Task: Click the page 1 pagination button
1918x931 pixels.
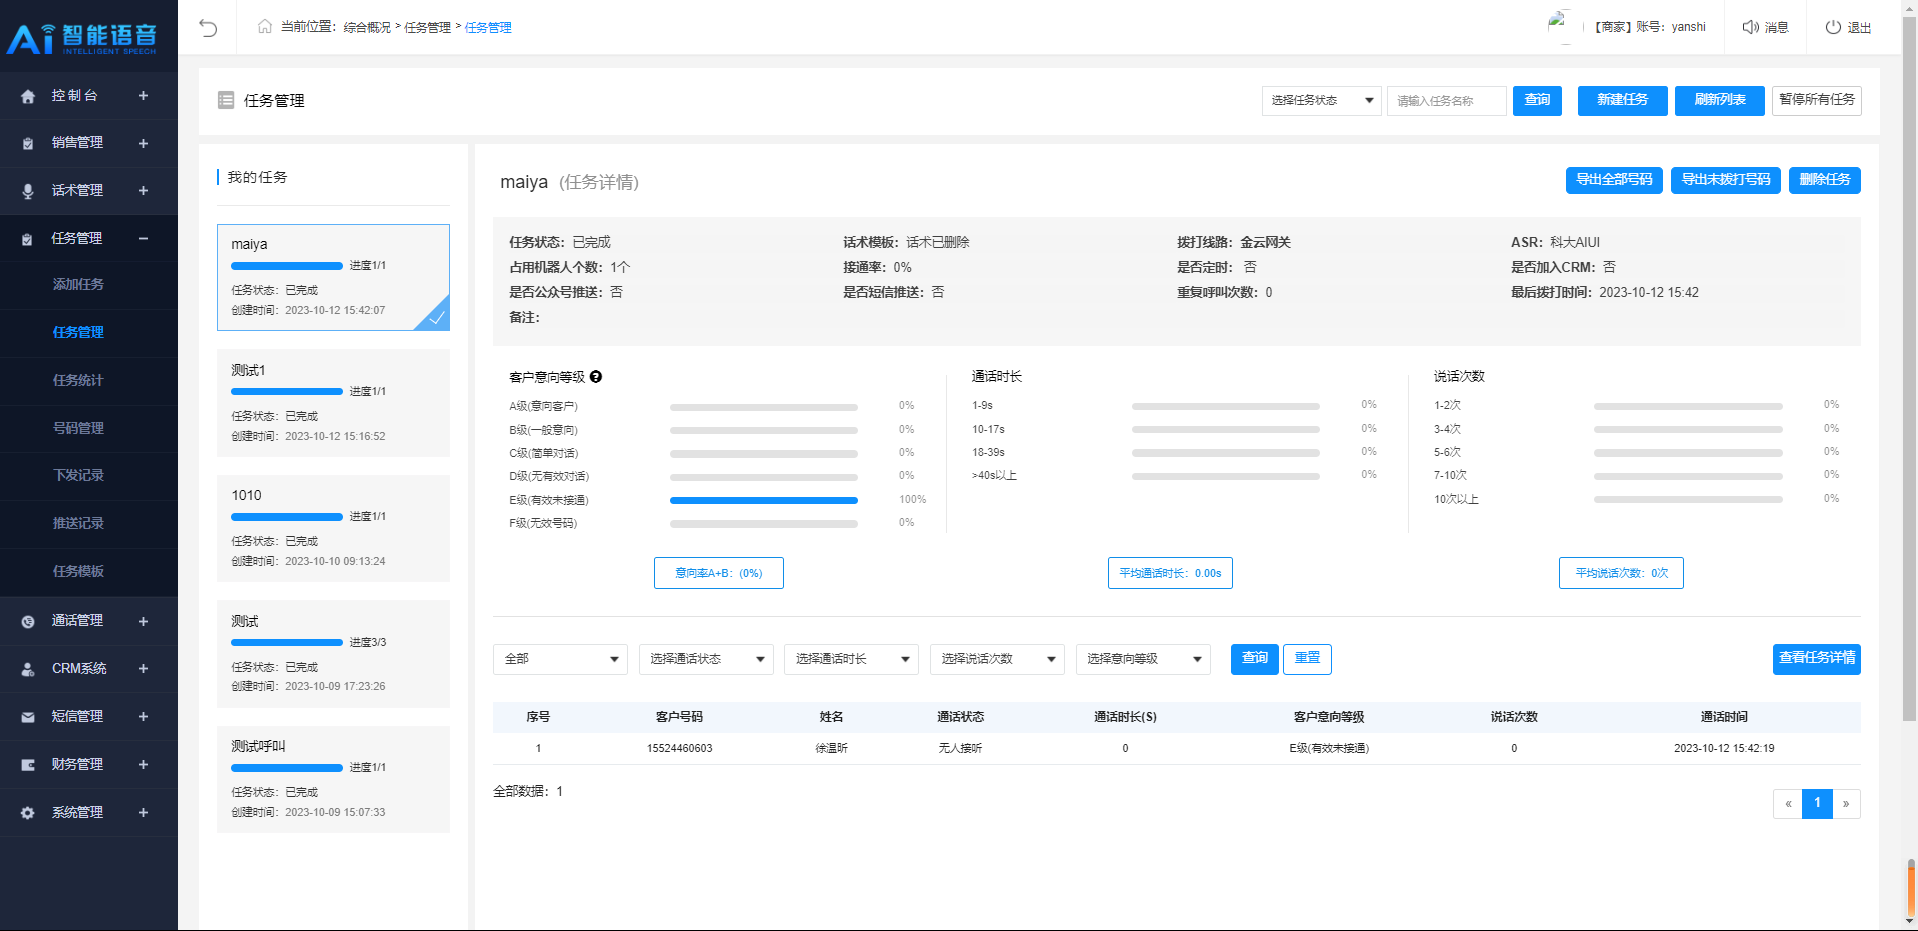Action: coord(1817,804)
